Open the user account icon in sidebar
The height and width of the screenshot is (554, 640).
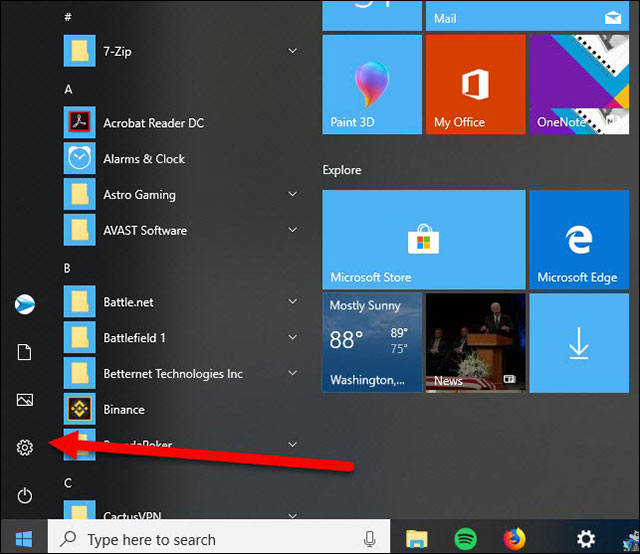click(25, 304)
